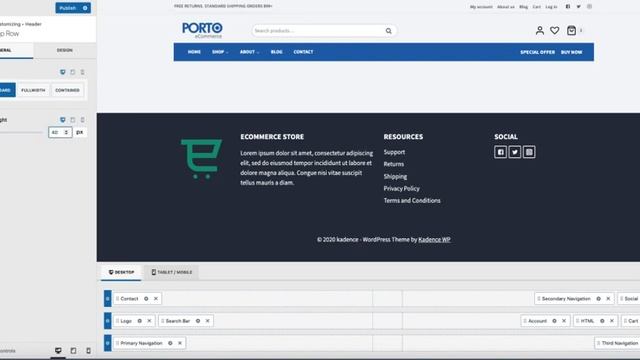This screenshot has width=640, height=360.
Task: Open settings for Contact item
Action: (146, 299)
